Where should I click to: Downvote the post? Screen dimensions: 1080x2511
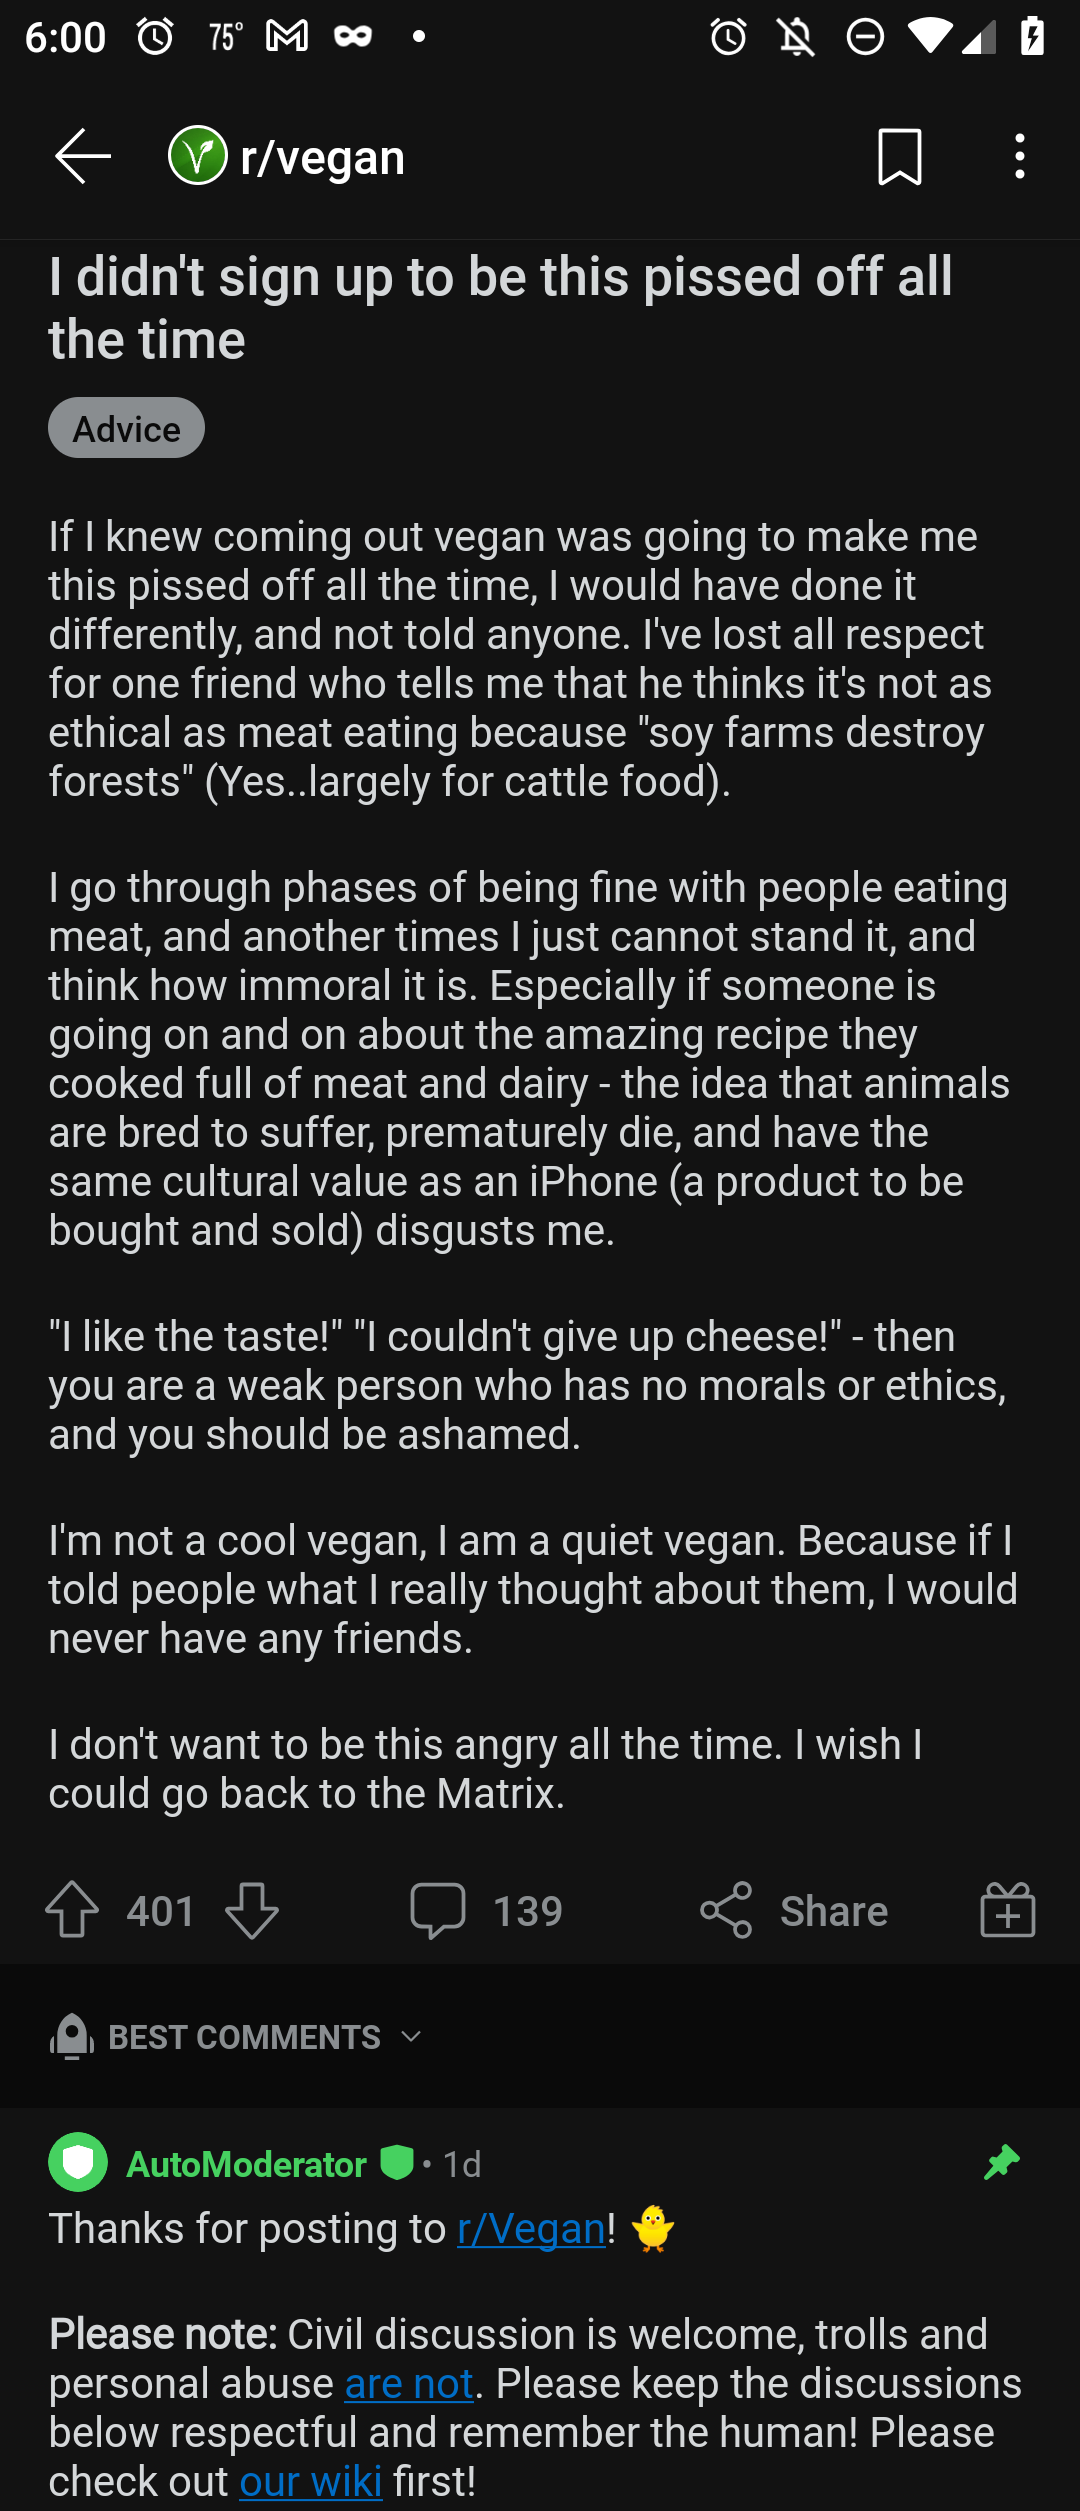(251, 1910)
